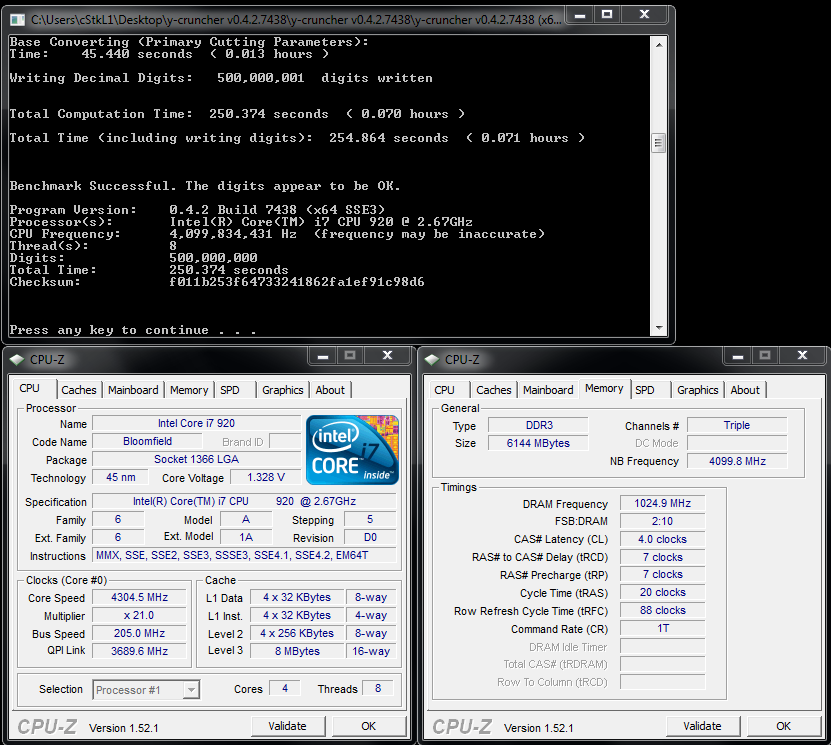The height and width of the screenshot is (745, 831).
Task: Click the CPU-Z title icon of the memory timings window
Action: pos(432,359)
